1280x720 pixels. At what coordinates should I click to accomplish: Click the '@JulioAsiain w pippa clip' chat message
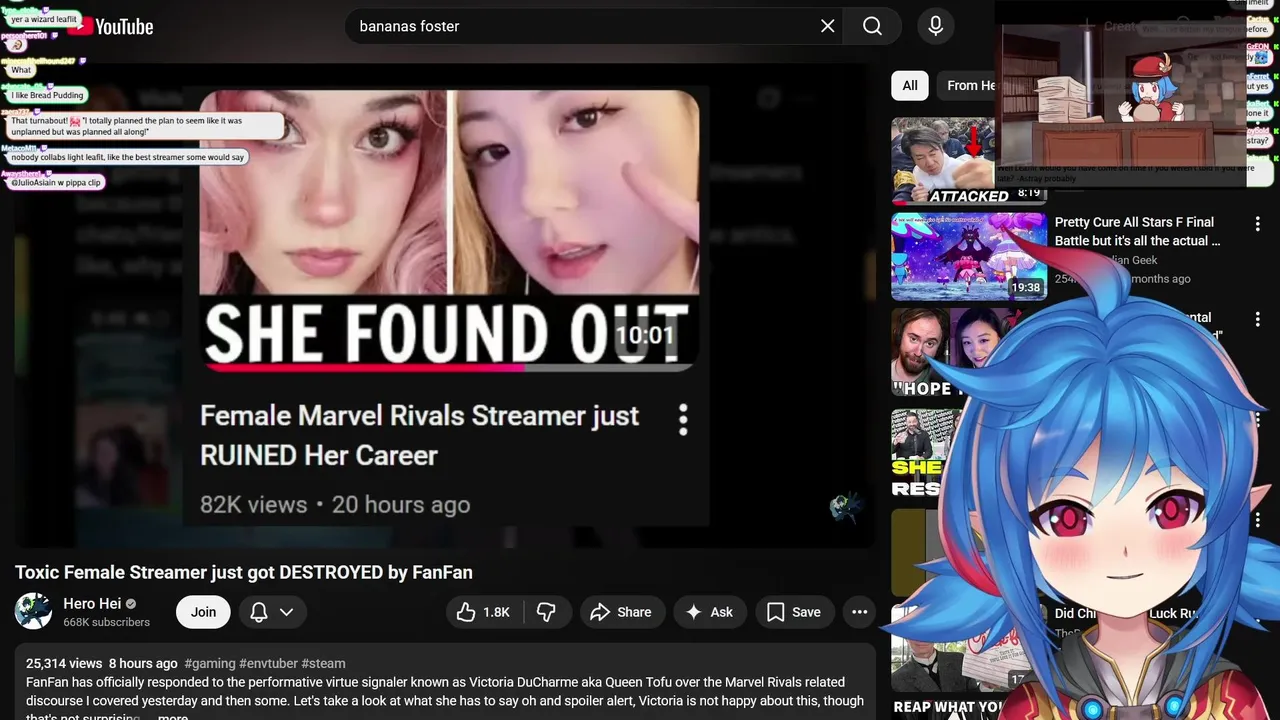57,183
